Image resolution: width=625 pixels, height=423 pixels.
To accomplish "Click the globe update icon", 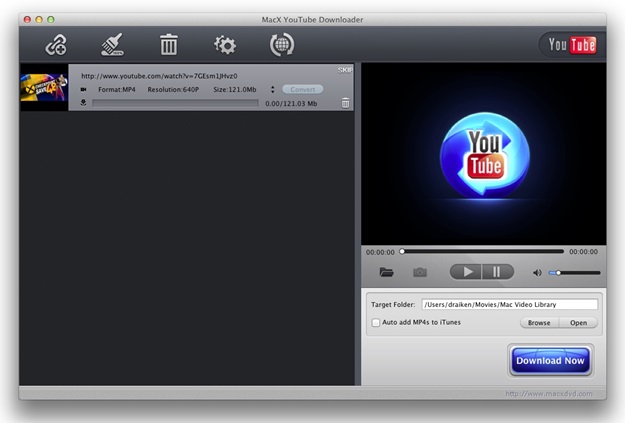I will coord(282,45).
